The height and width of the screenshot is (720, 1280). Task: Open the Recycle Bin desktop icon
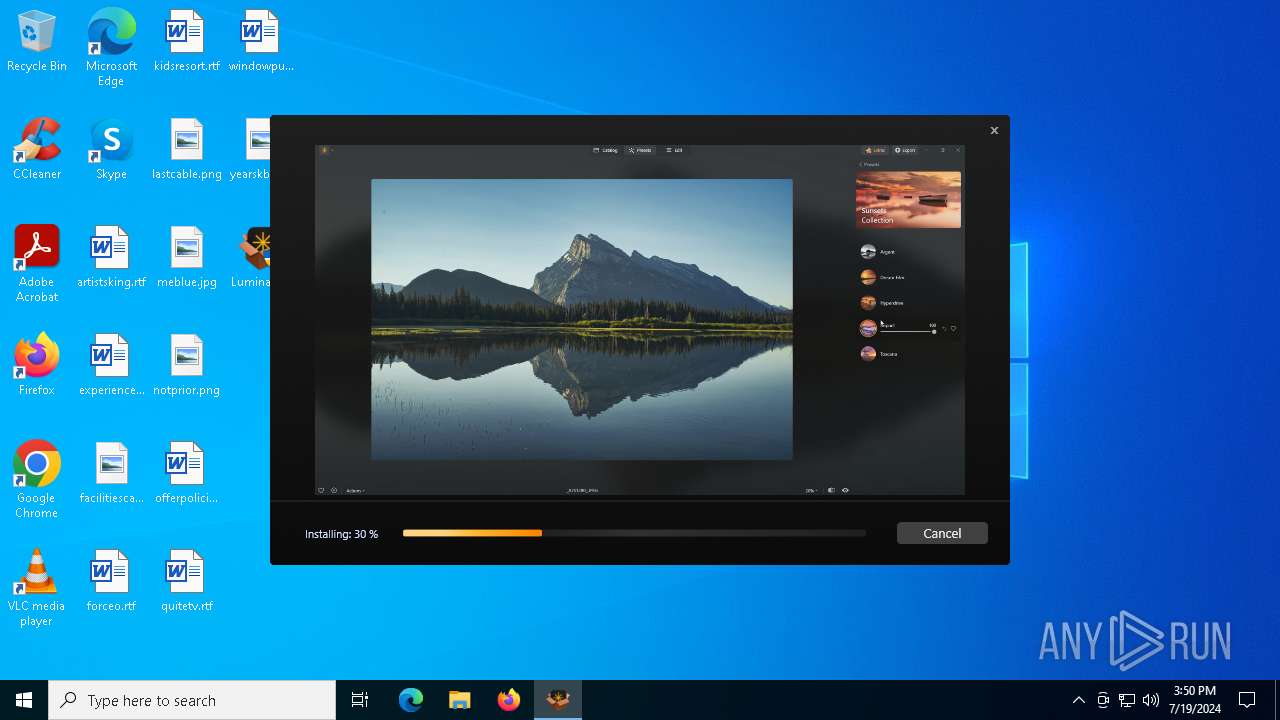[37, 42]
